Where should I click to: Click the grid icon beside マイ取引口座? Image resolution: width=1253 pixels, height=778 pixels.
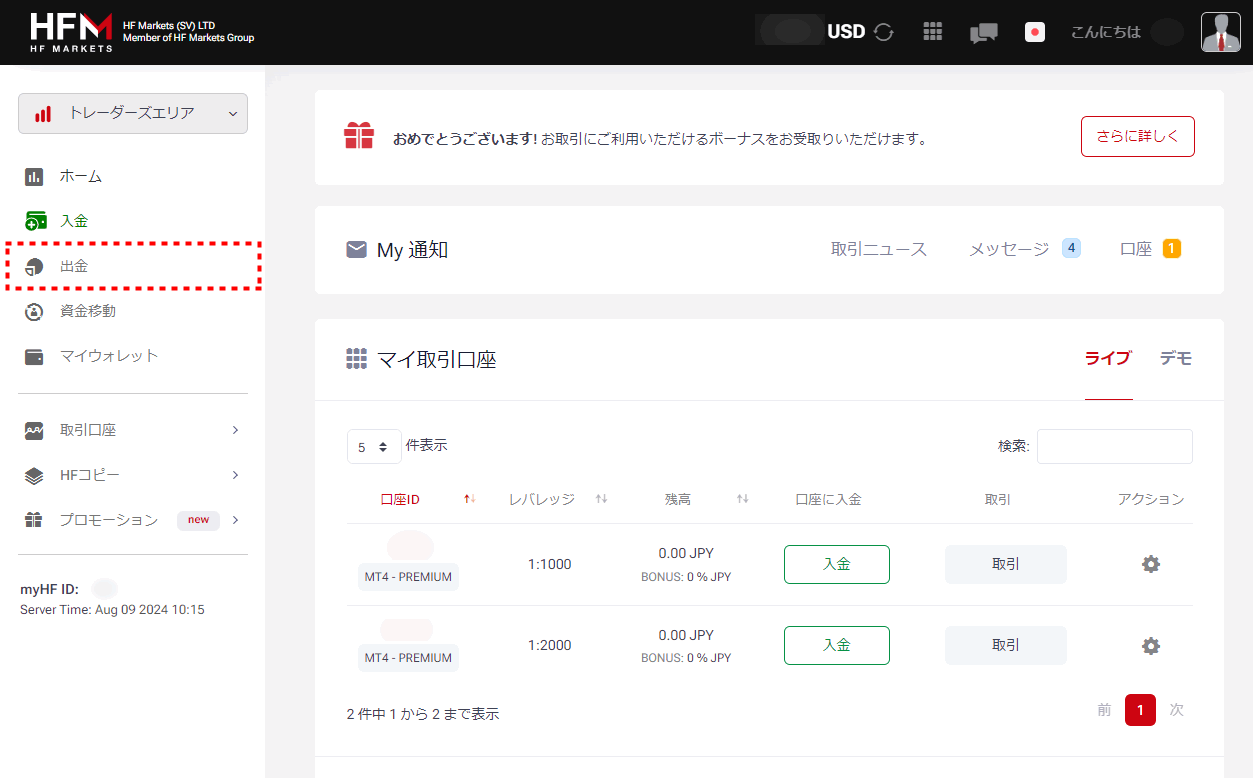coord(356,358)
